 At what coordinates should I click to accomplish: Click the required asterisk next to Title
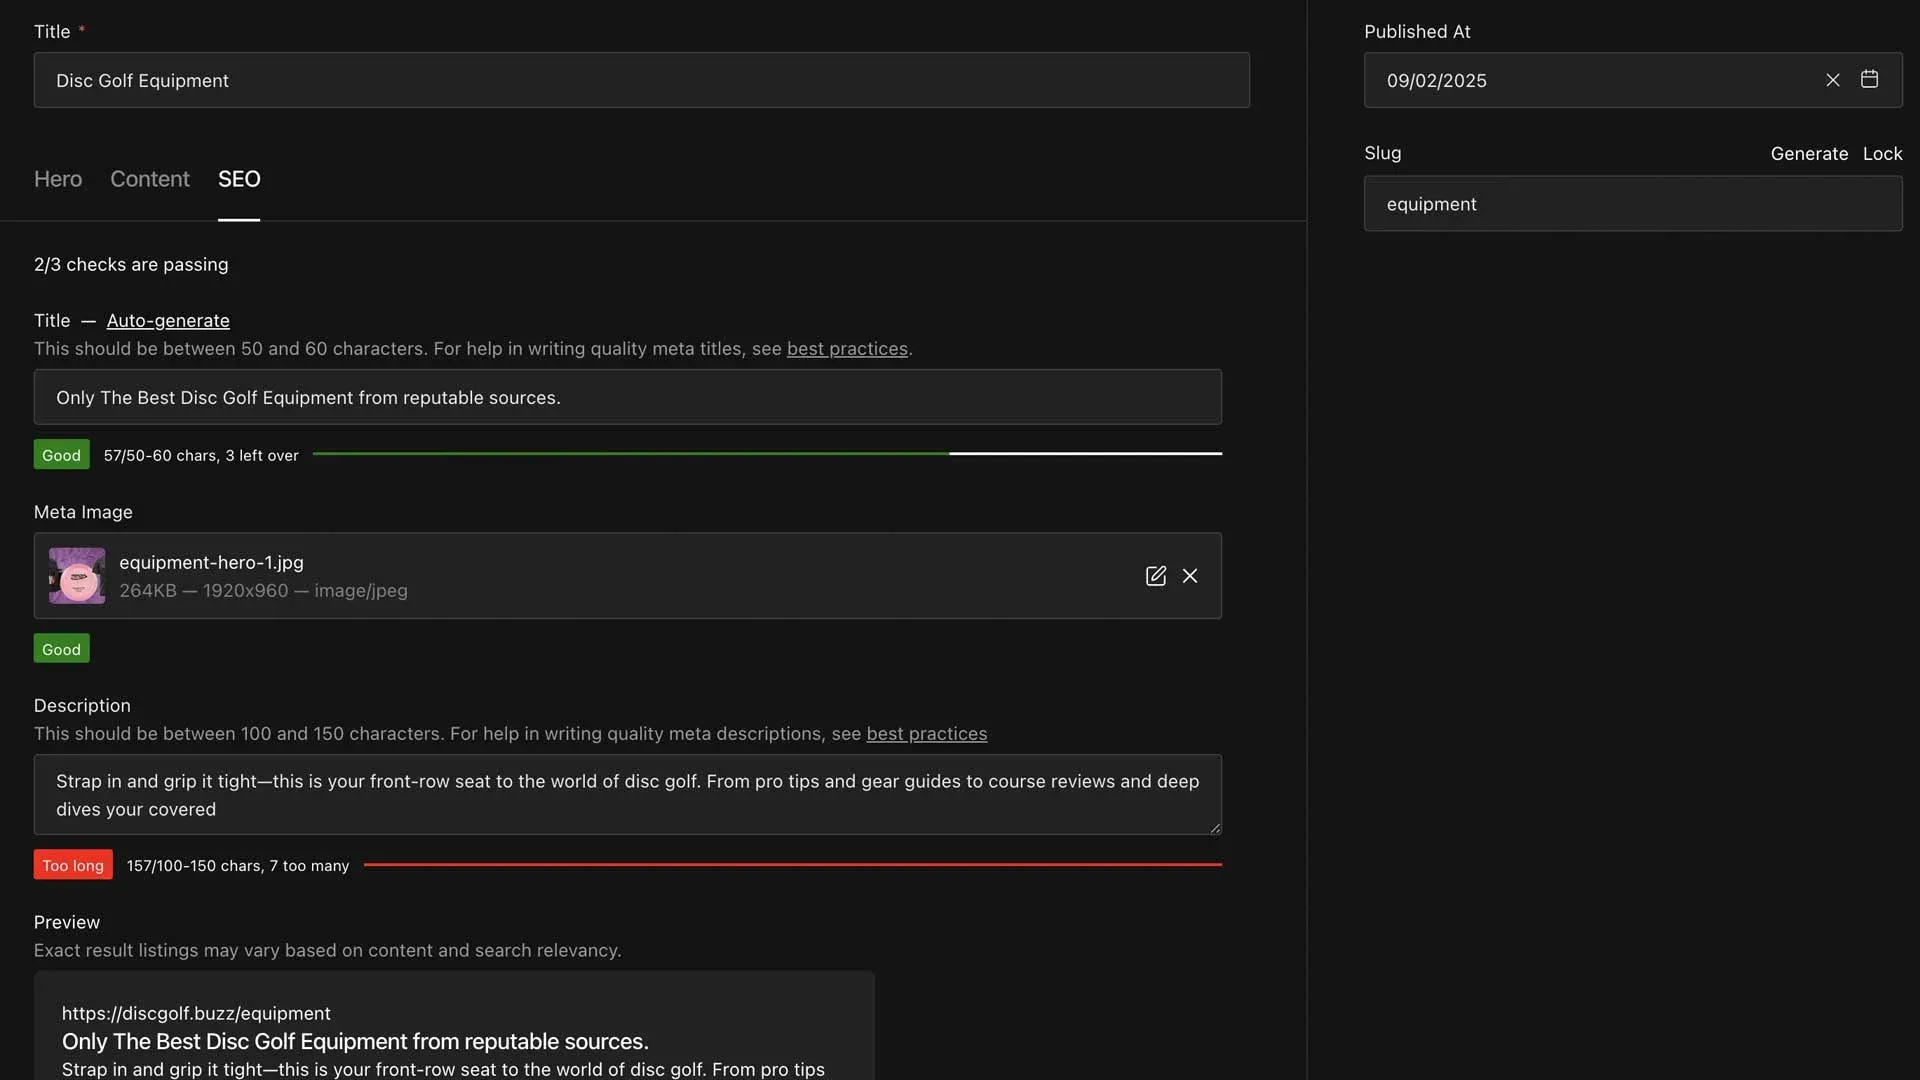(81, 26)
